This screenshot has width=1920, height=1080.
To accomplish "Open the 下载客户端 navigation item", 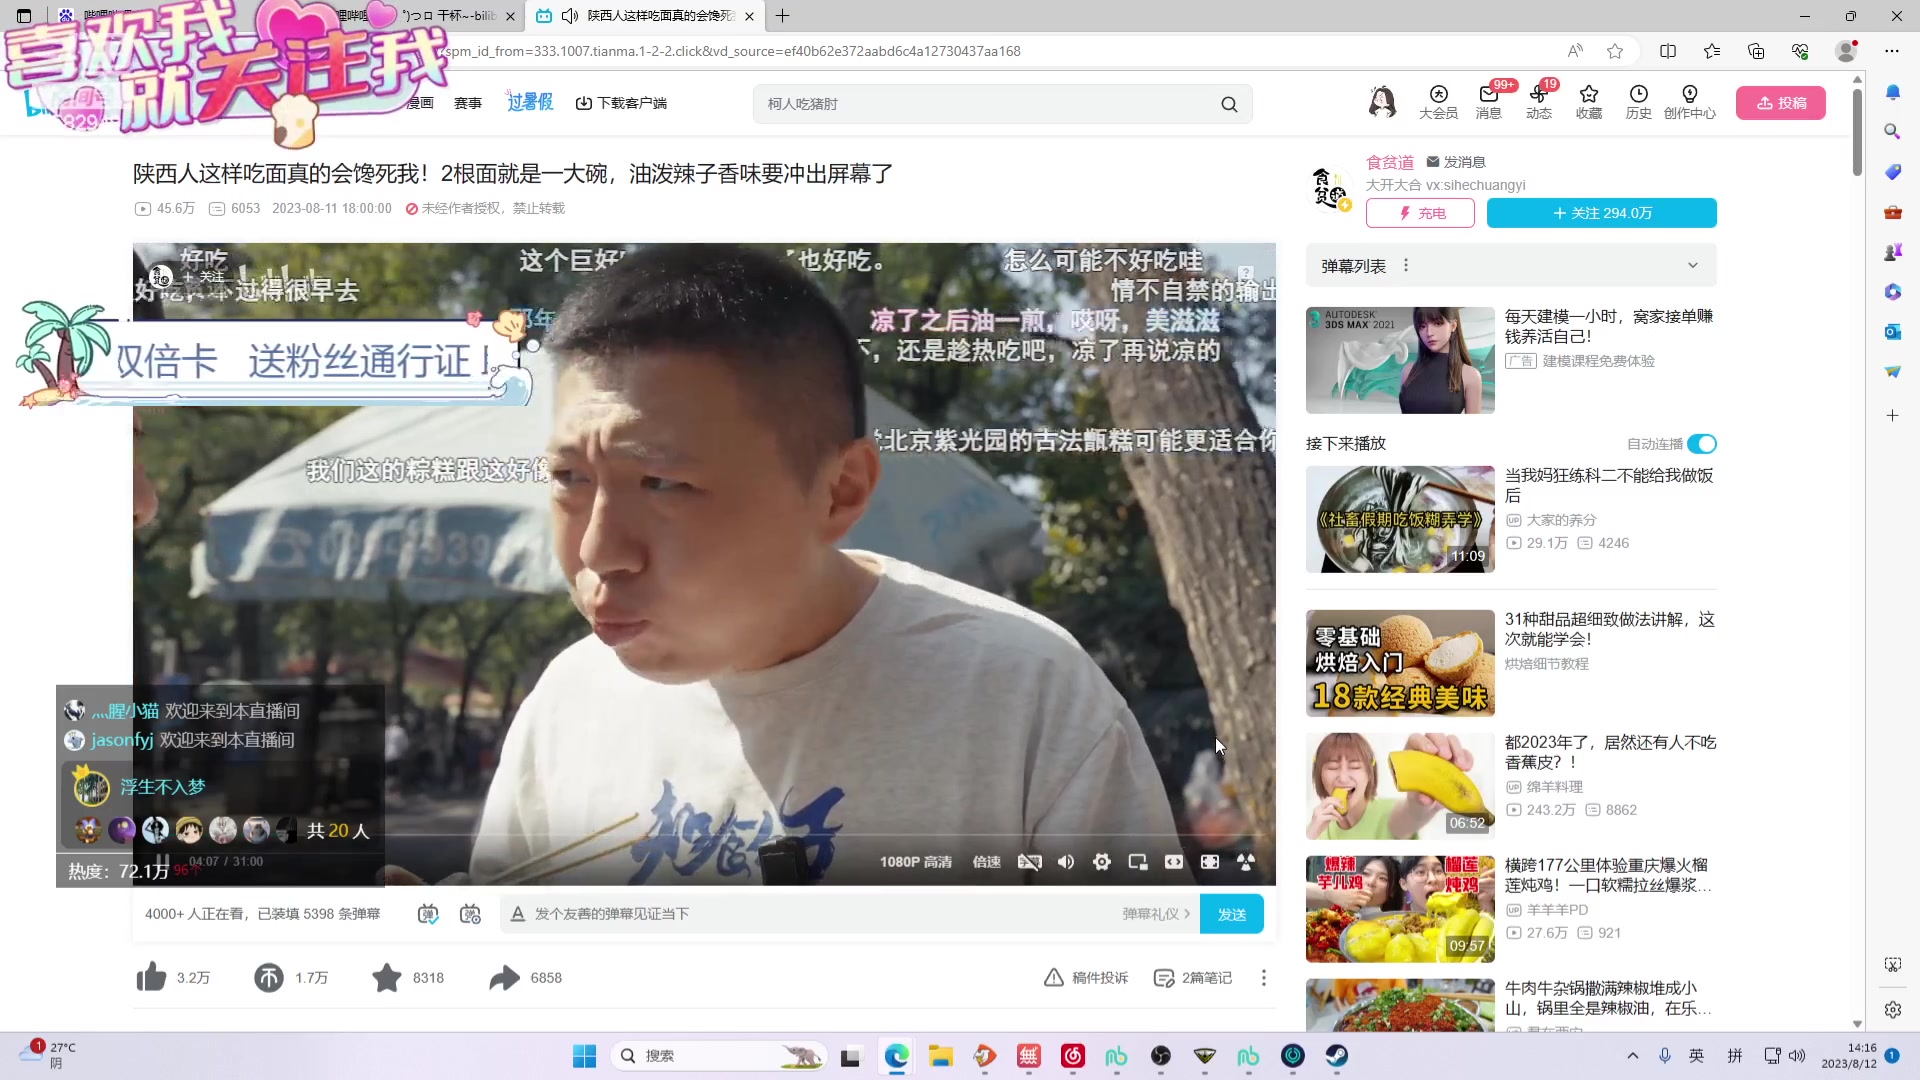I will click(621, 103).
